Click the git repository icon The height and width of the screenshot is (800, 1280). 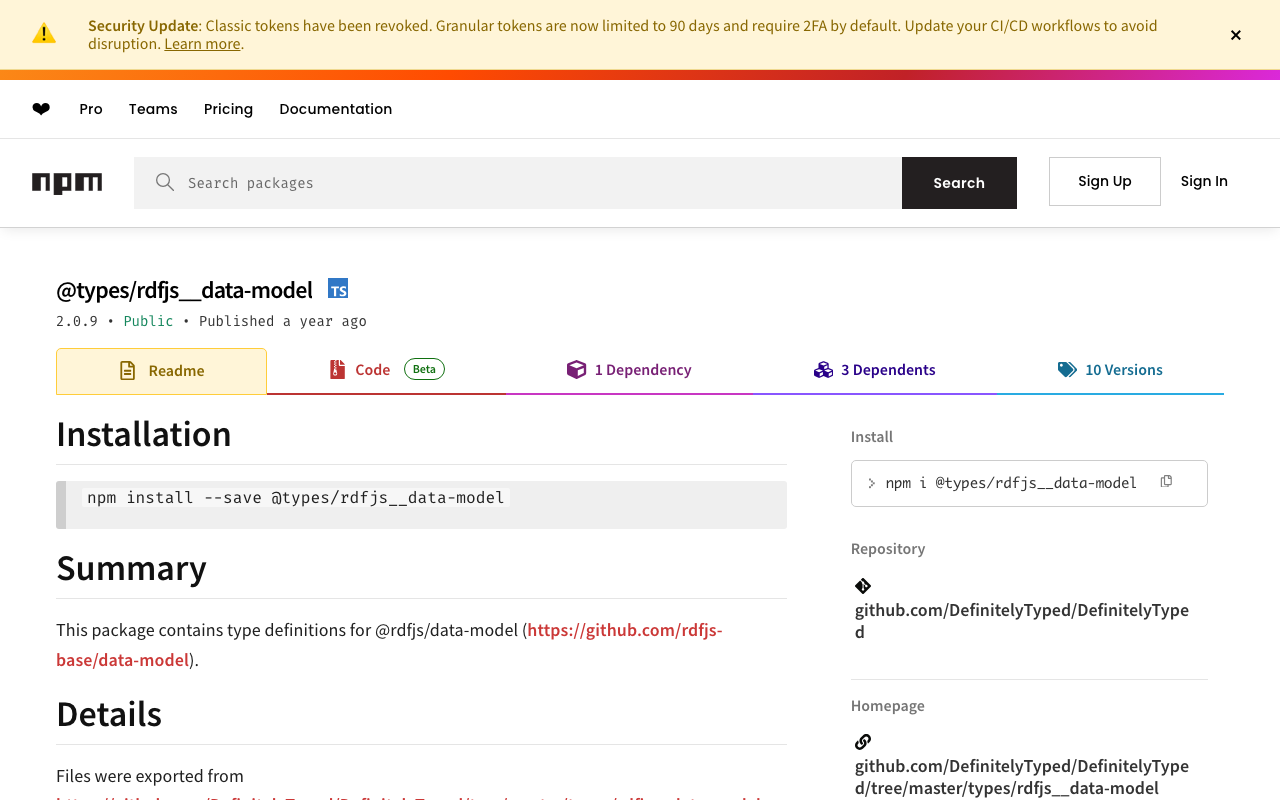(863, 586)
